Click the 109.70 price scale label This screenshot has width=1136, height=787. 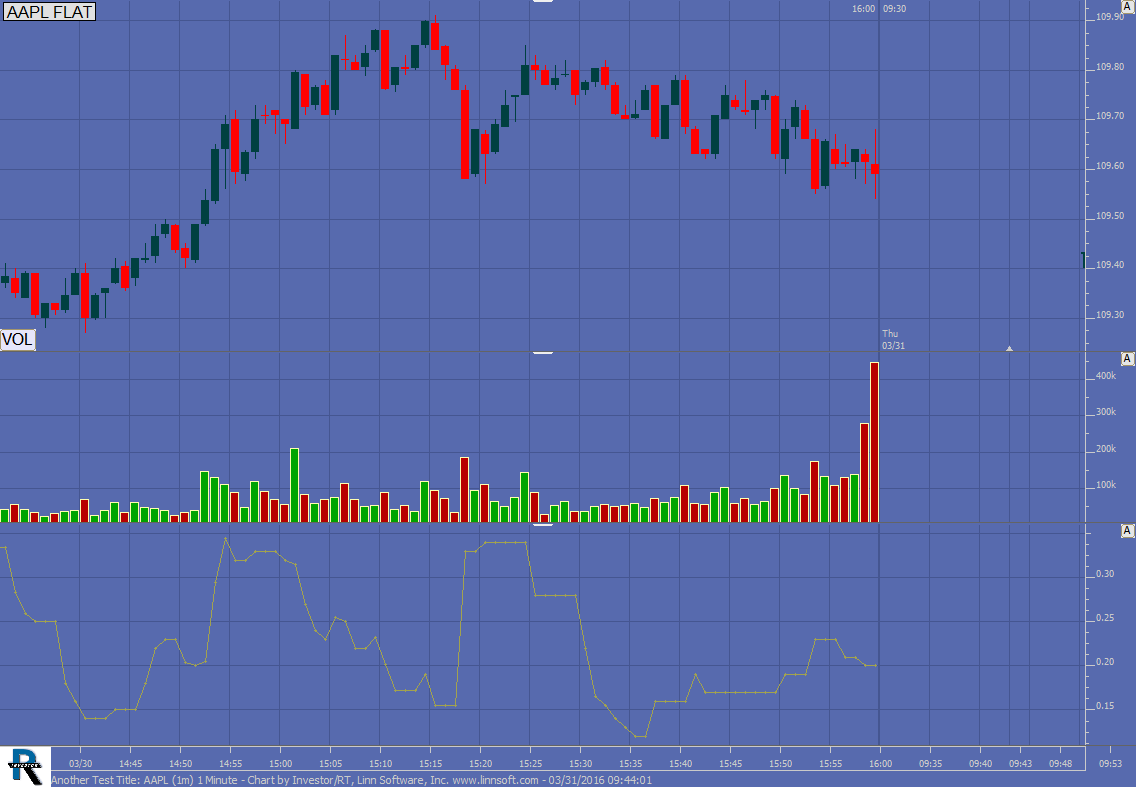click(x=1110, y=116)
